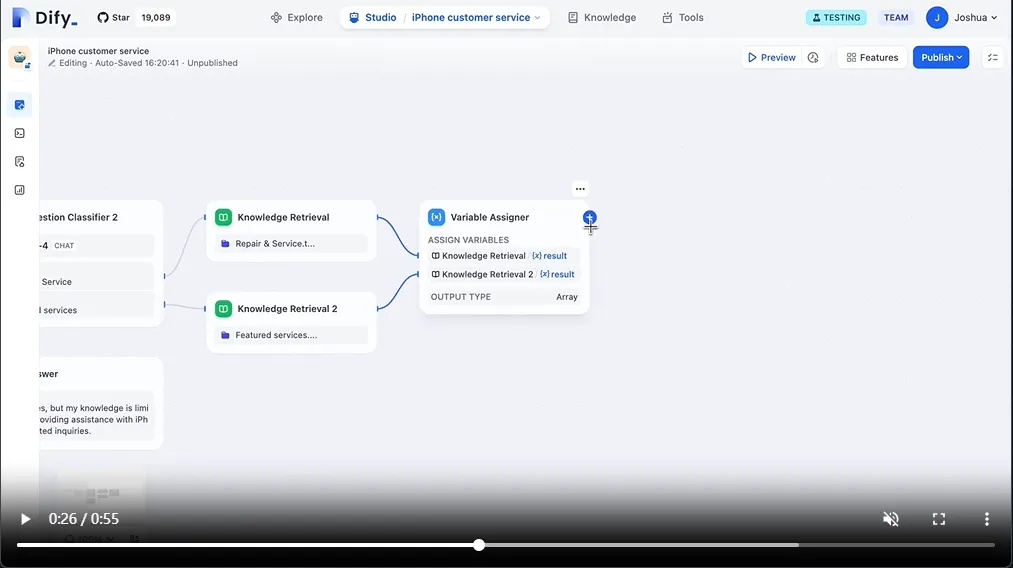Go to the Explore tab

click(x=297, y=17)
